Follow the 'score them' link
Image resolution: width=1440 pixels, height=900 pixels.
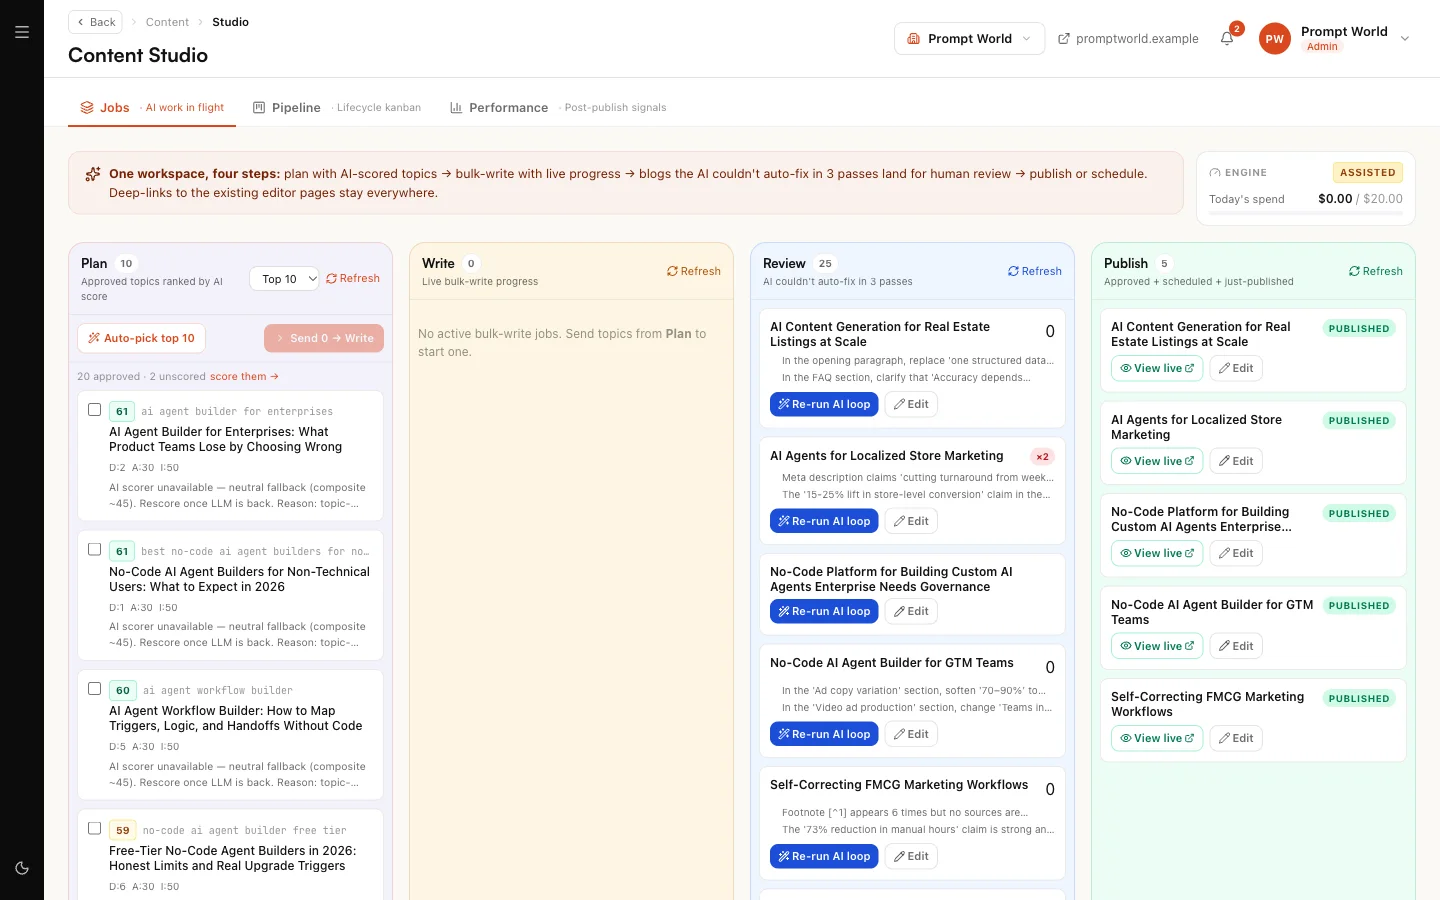(x=244, y=377)
